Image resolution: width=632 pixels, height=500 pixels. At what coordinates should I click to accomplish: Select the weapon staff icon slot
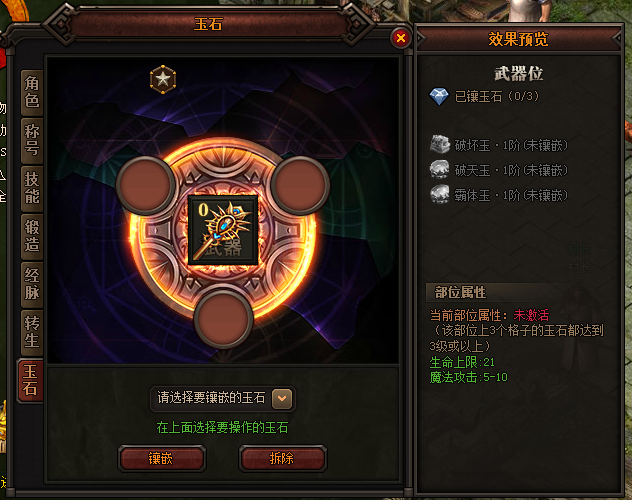pos(223,230)
